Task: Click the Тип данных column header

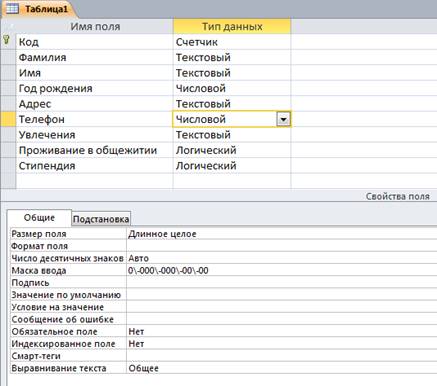Action: coord(232,26)
